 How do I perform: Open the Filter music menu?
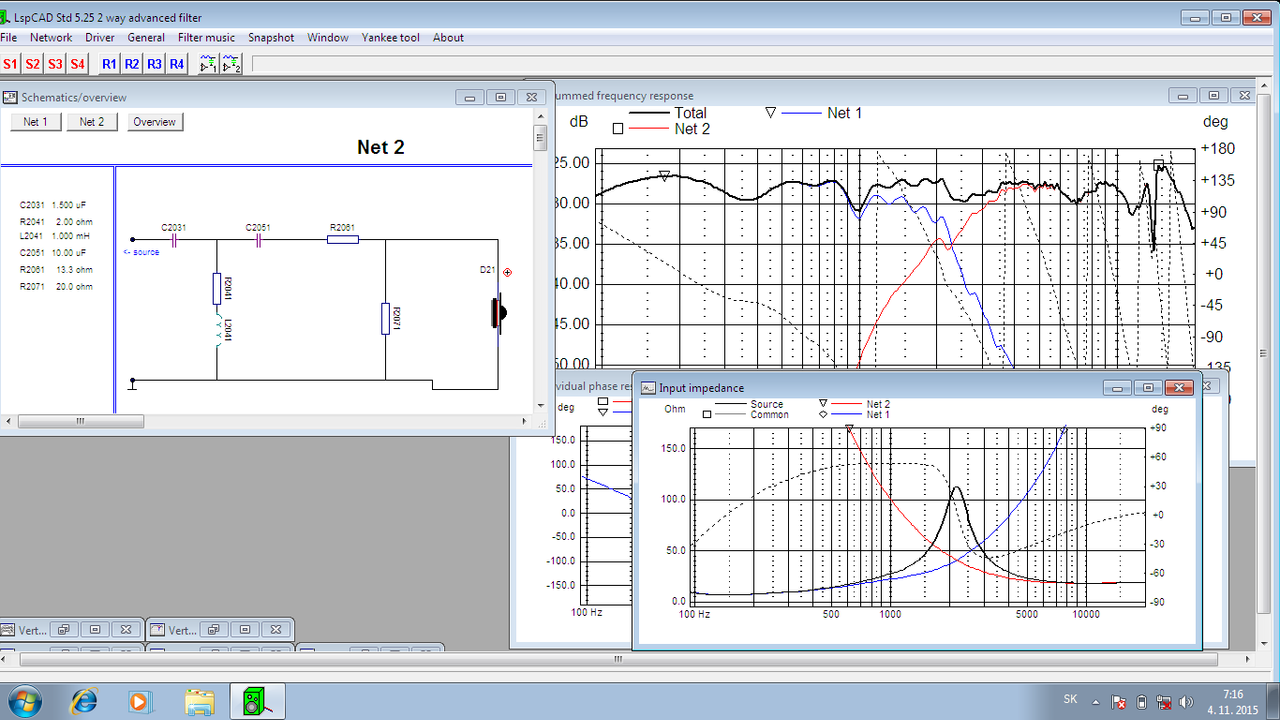click(207, 38)
